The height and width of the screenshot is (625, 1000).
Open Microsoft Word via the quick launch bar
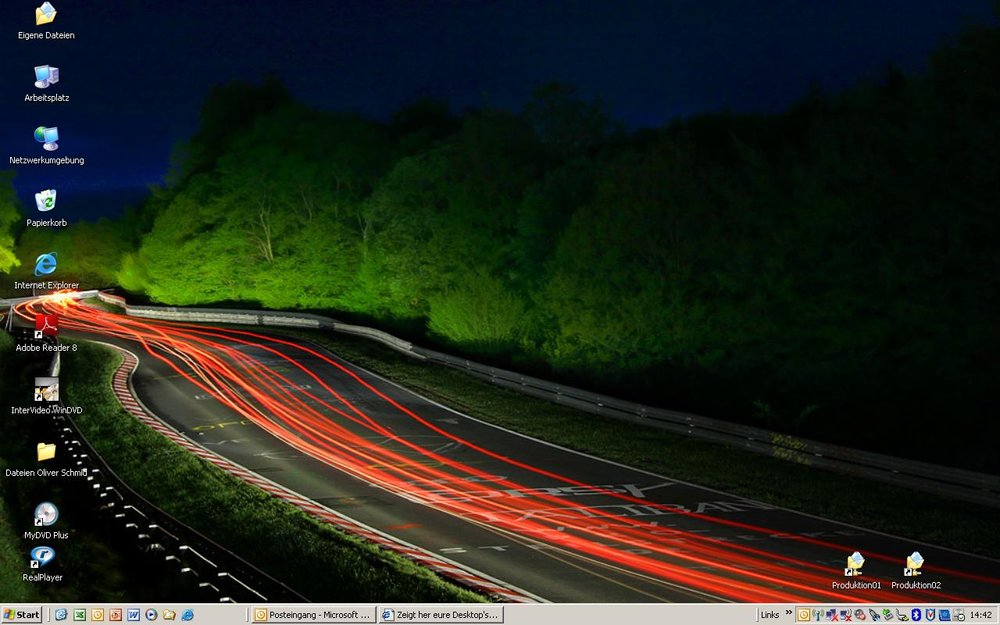131,615
